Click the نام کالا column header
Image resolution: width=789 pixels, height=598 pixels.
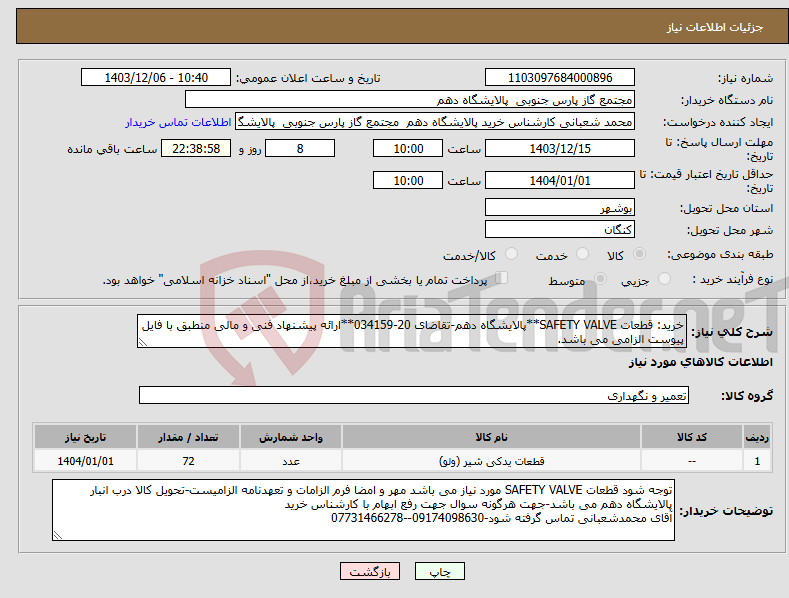(491, 437)
